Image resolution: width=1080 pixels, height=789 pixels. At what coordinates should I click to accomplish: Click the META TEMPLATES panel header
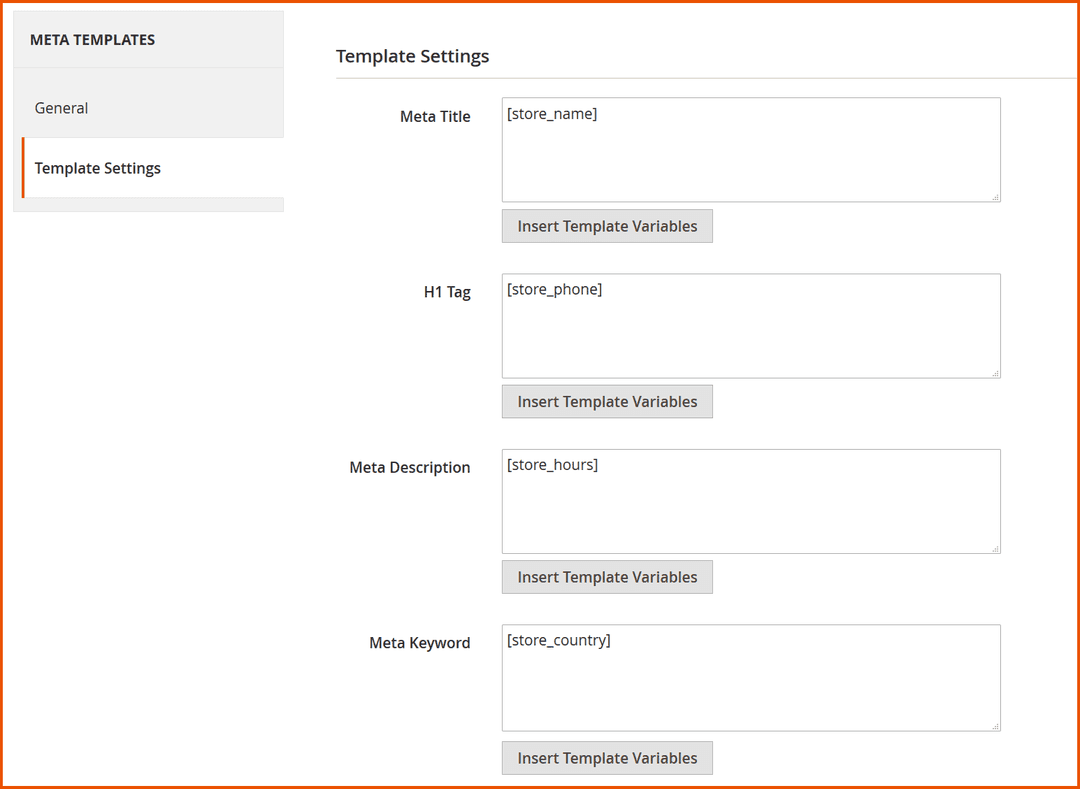click(x=92, y=40)
